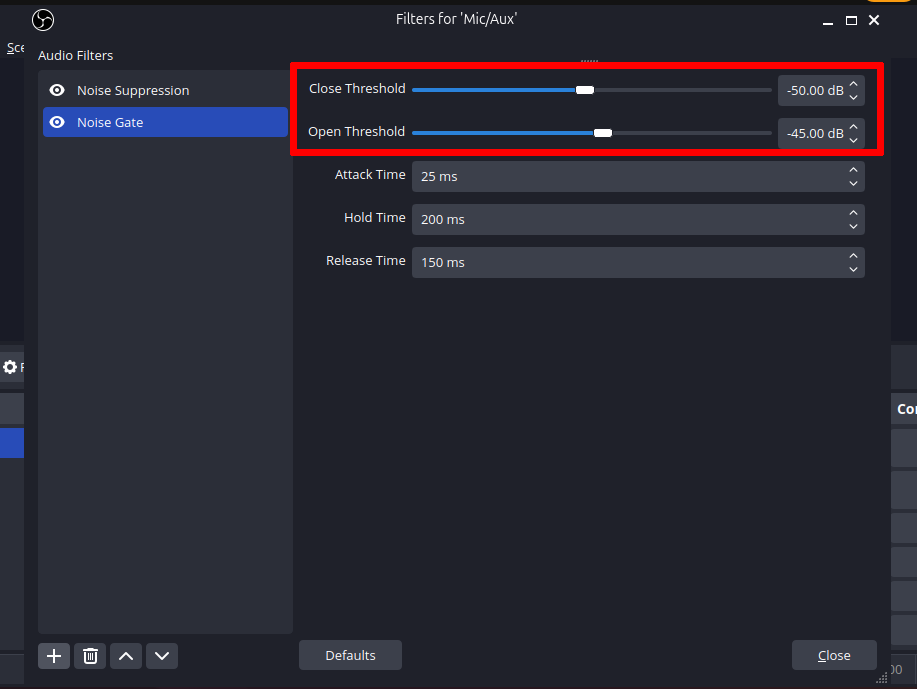Increase Close Threshold with up arrow
Screen dimensions: 917x689
[x=853, y=84]
